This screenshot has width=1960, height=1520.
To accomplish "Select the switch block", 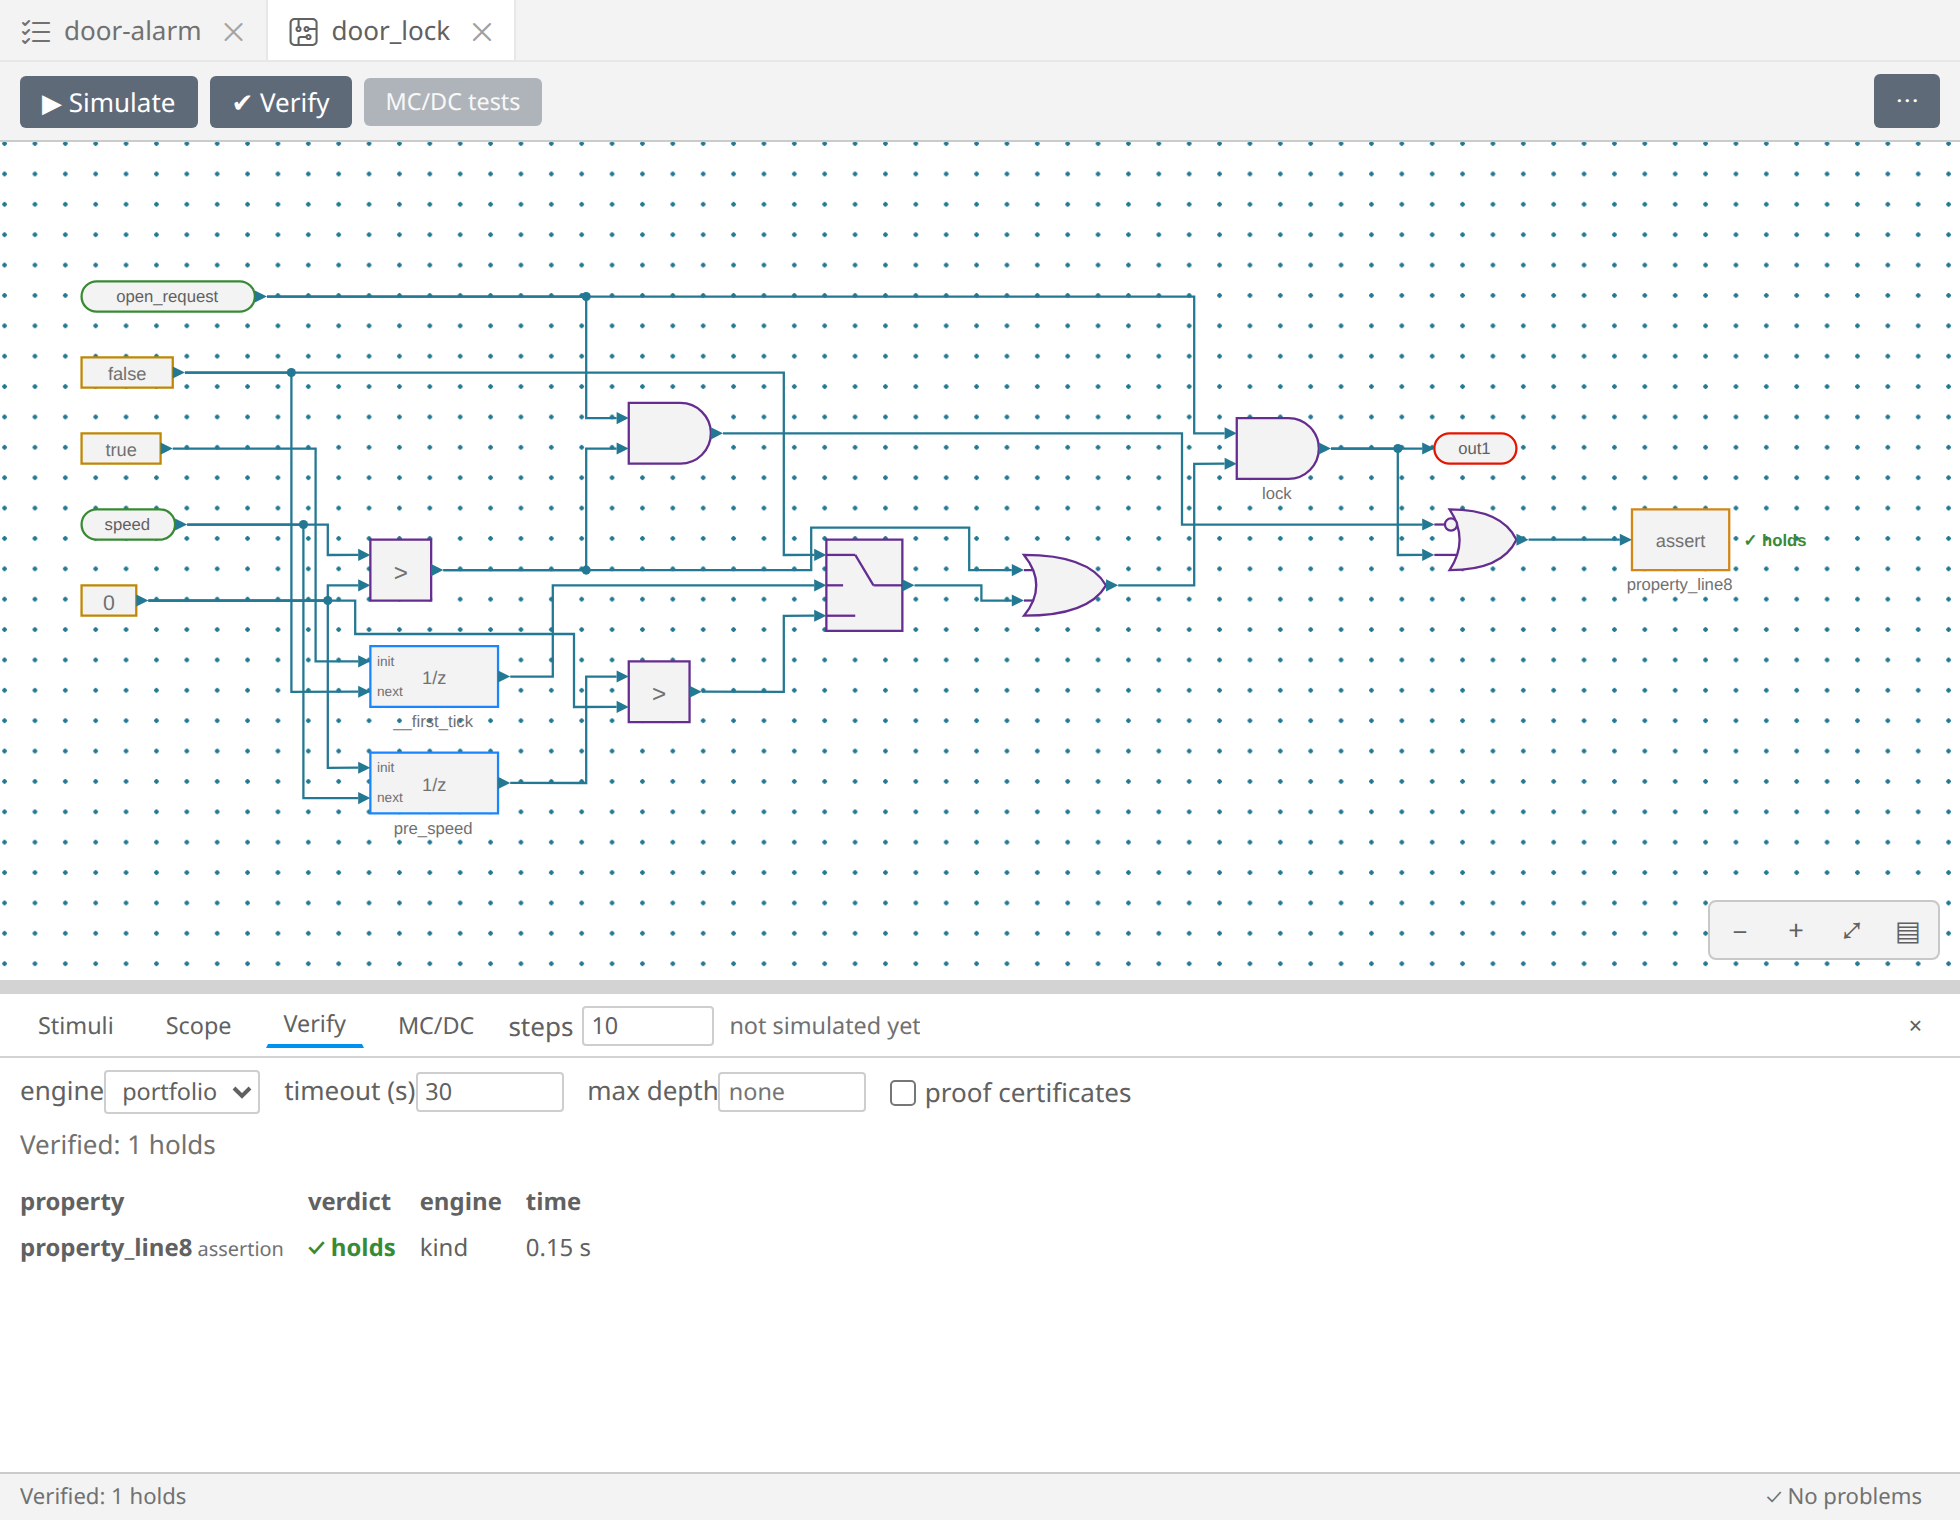I will tap(864, 585).
